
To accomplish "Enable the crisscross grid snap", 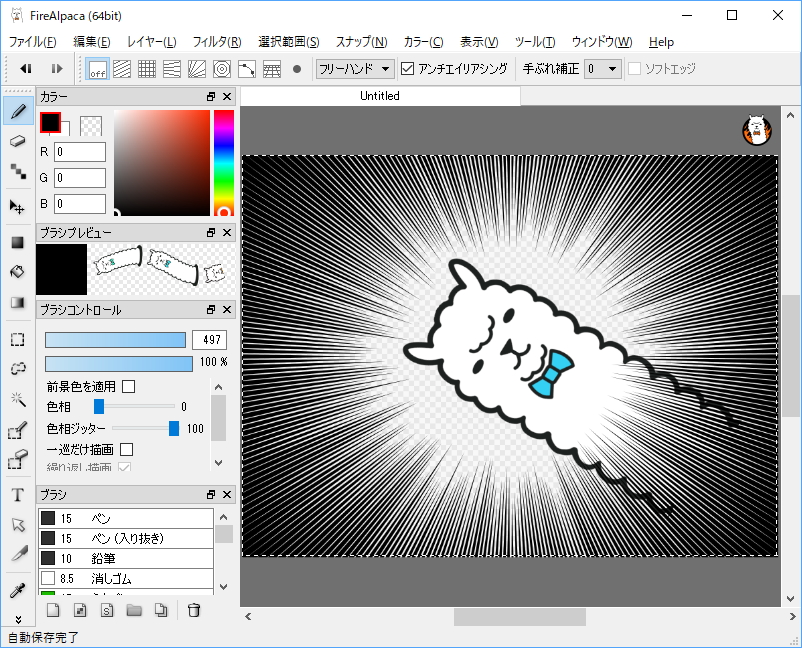I will [x=147, y=69].
